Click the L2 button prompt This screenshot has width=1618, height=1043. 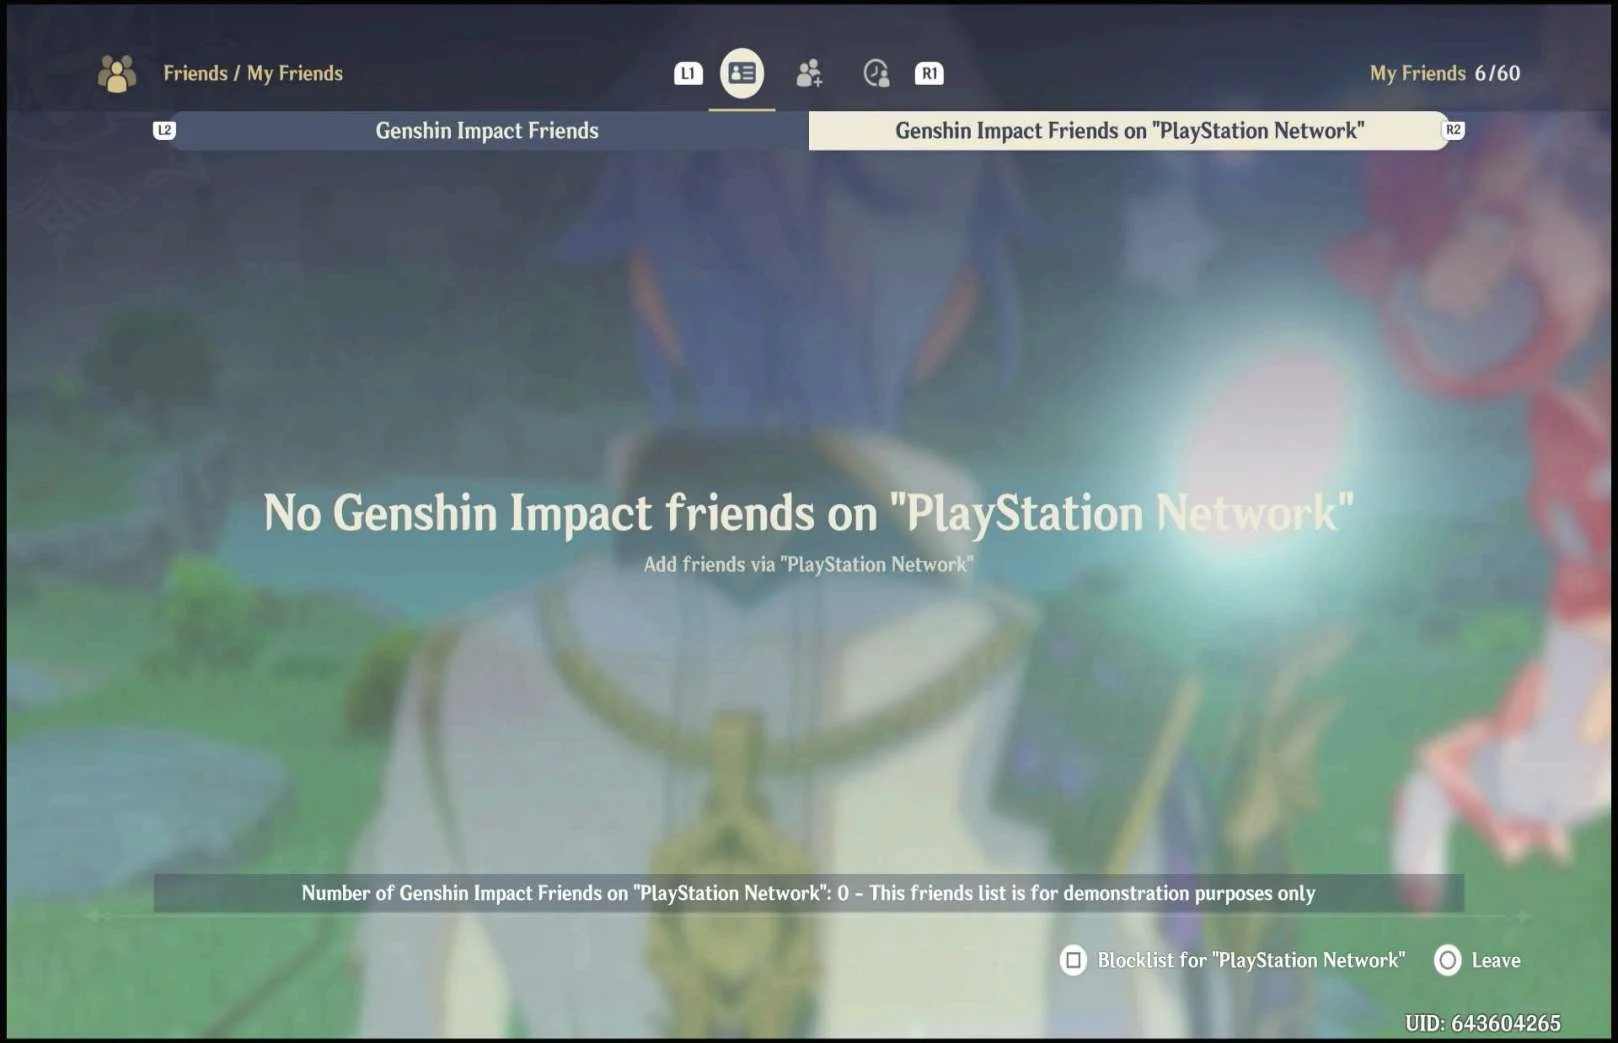pyautogui.click(x=165, y=130)
